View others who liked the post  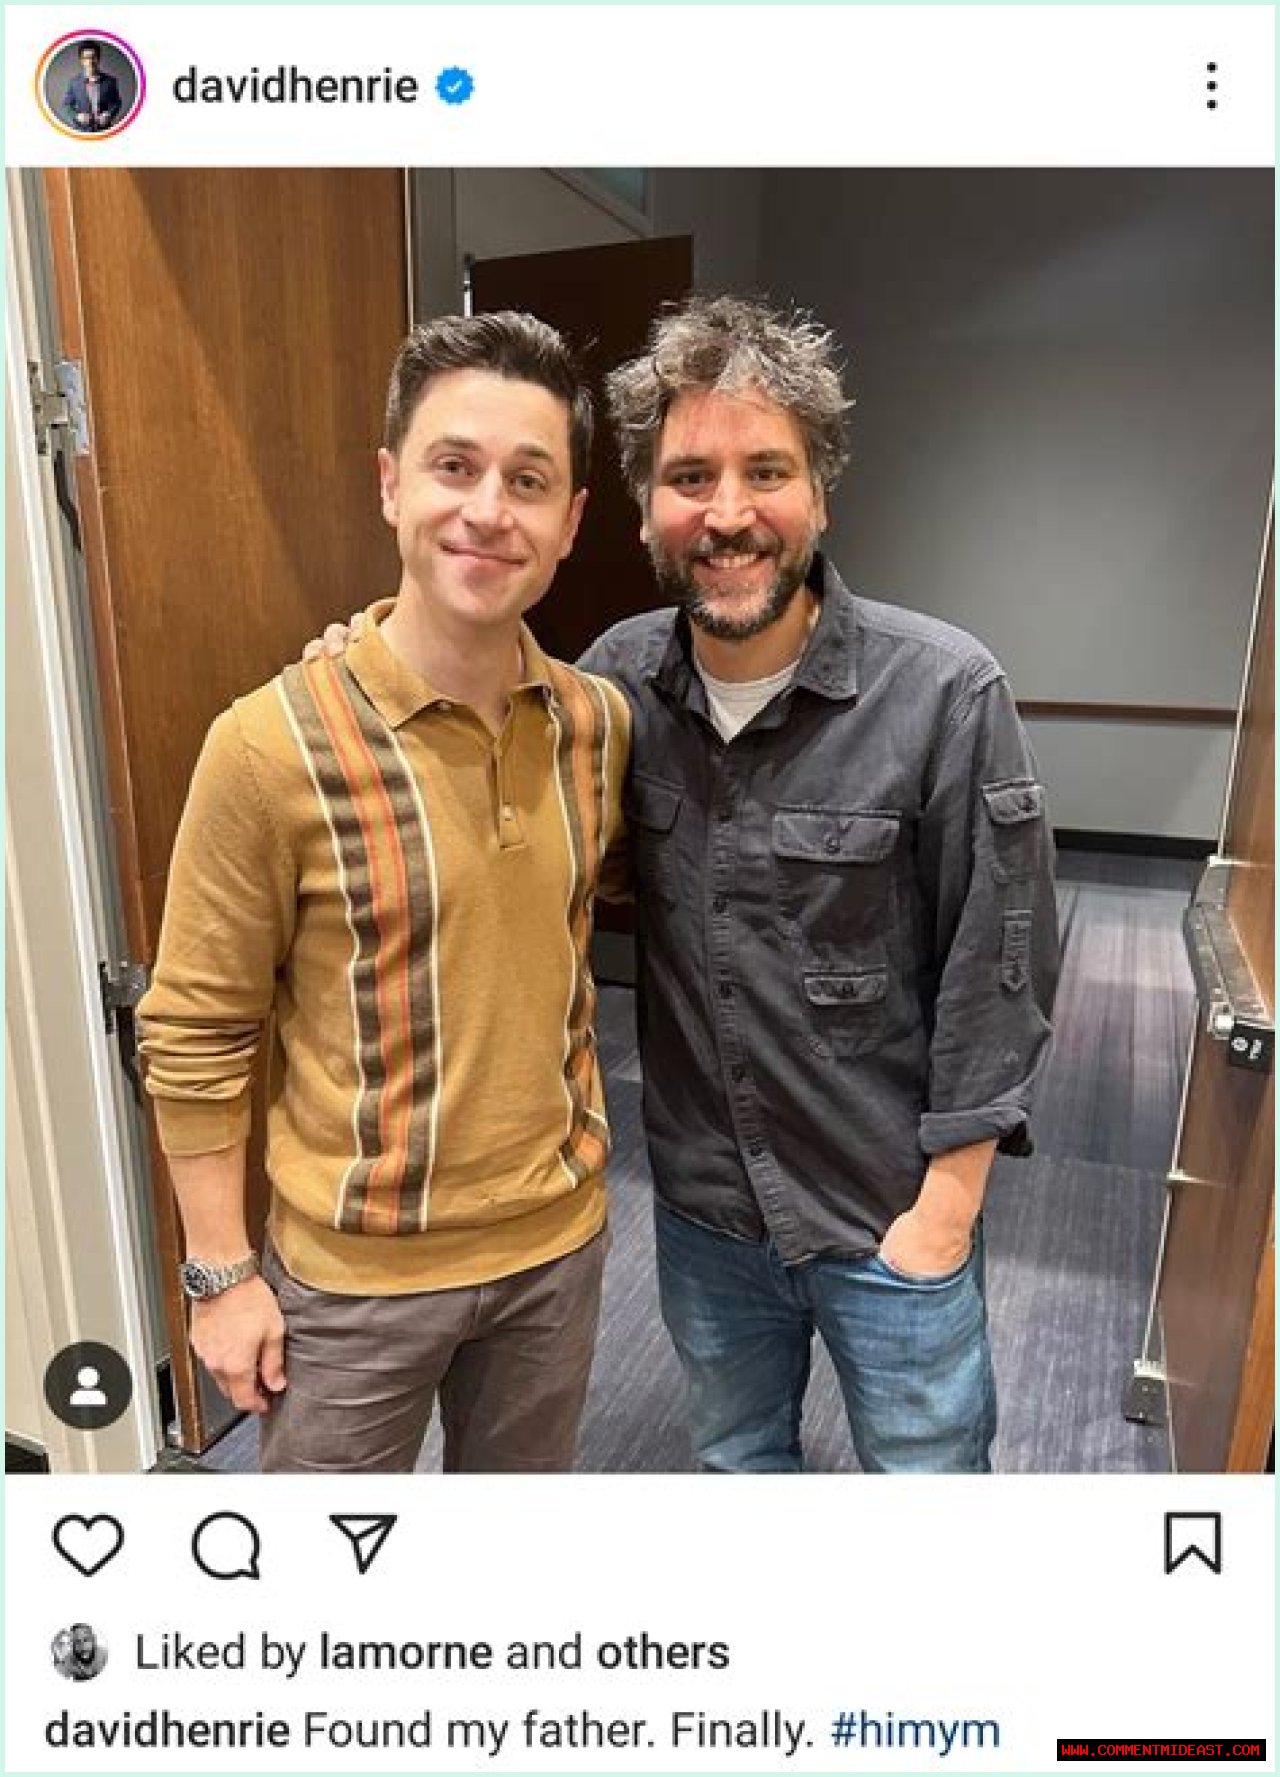click(x=662, y=1652)
